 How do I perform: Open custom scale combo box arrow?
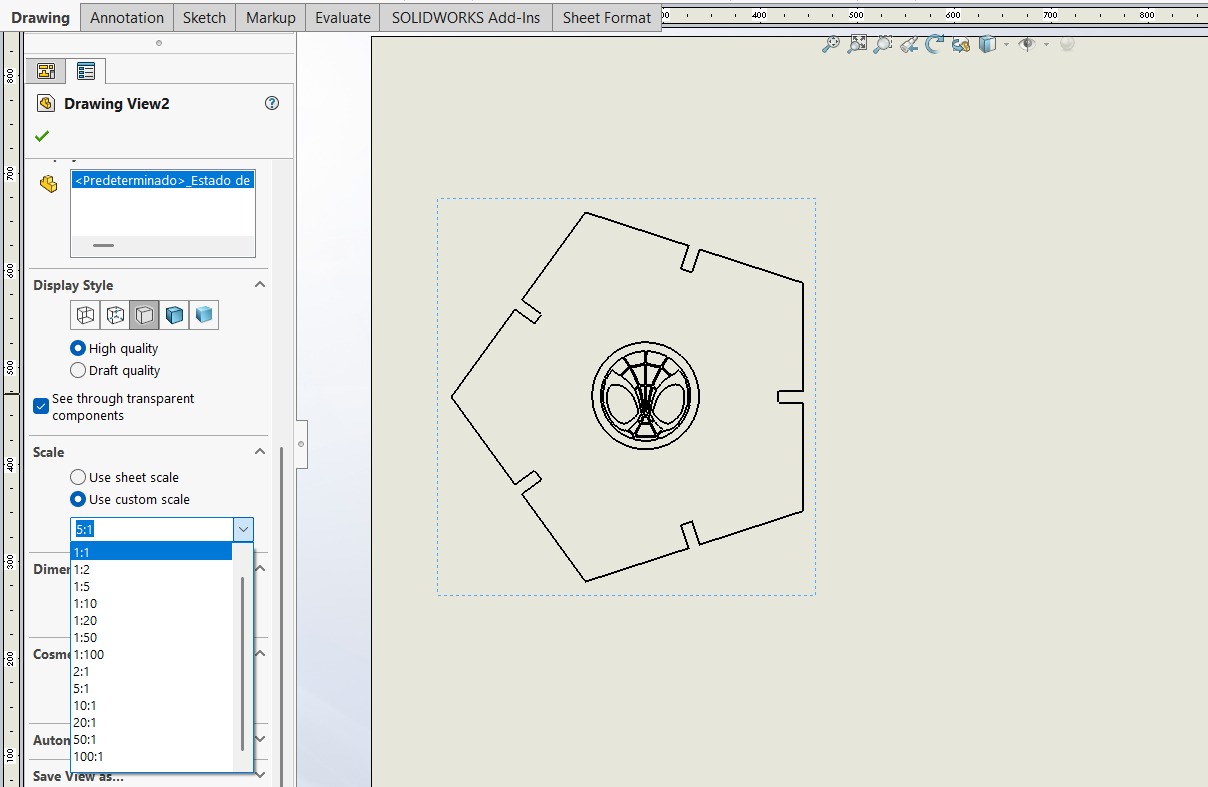(243, 529)
